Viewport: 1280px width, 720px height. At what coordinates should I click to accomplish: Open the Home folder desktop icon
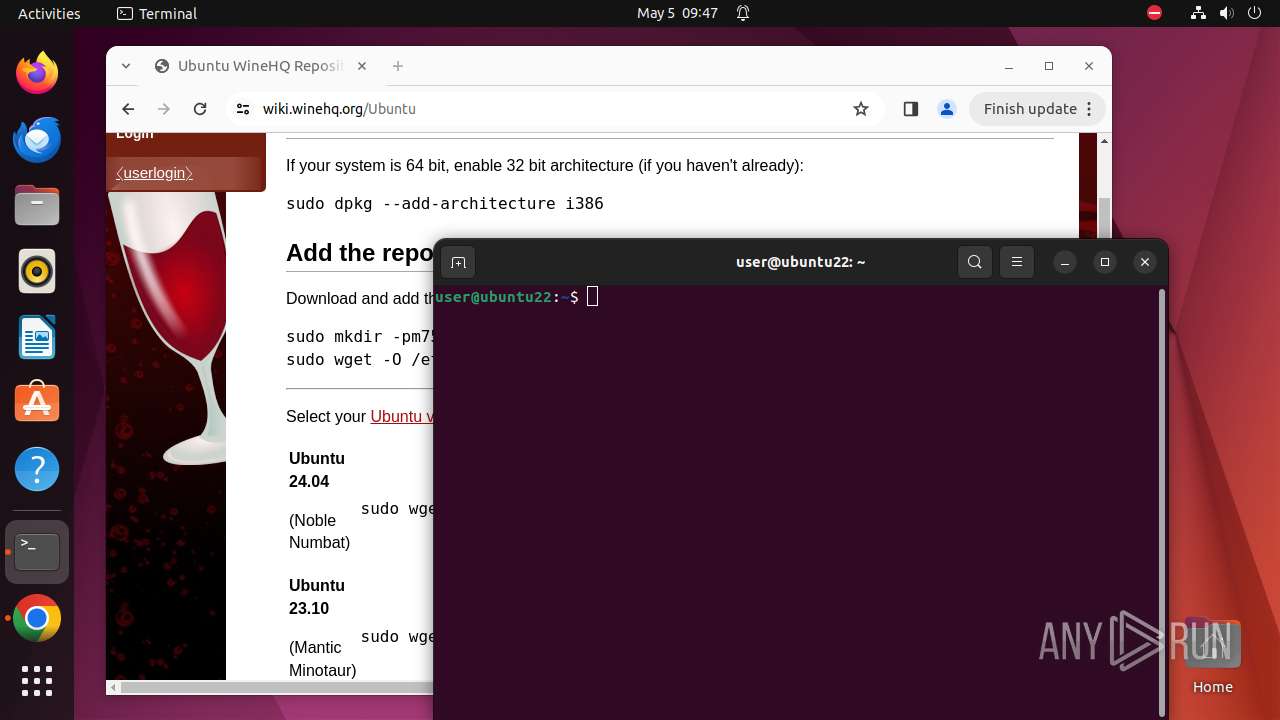coord(1212,657)
